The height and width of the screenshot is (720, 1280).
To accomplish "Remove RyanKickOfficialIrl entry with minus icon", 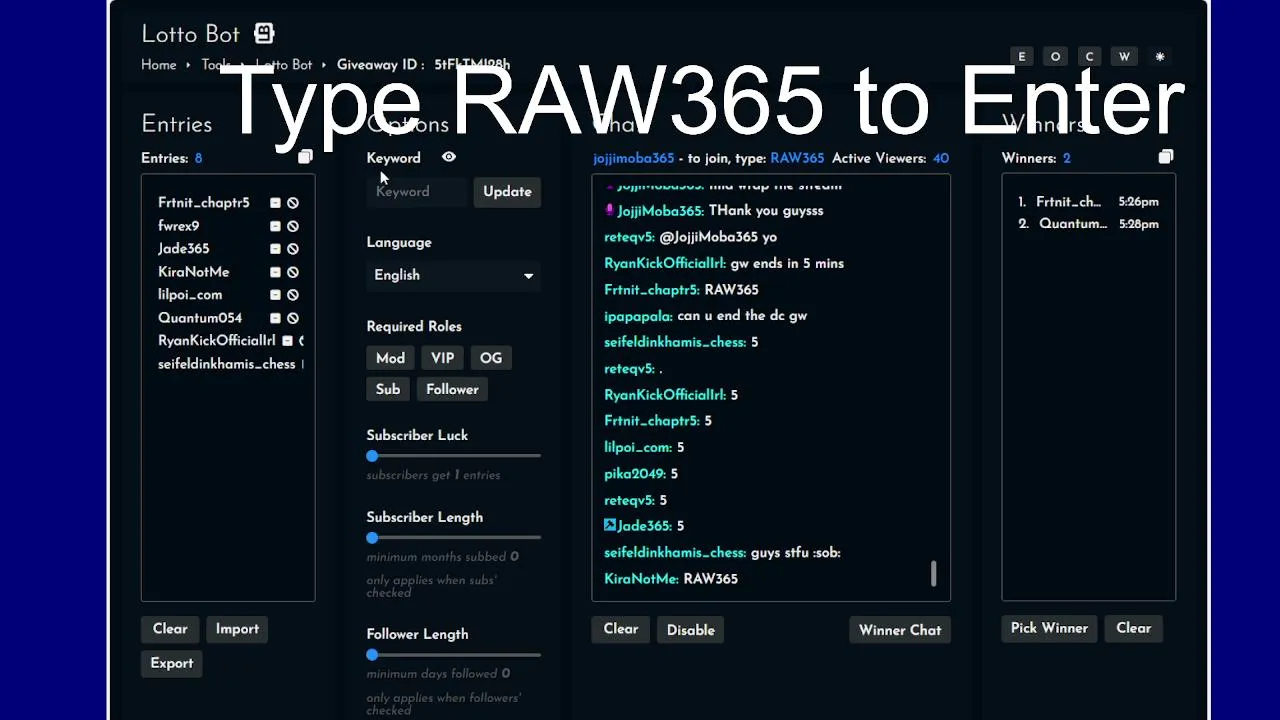I will point(287,341).
